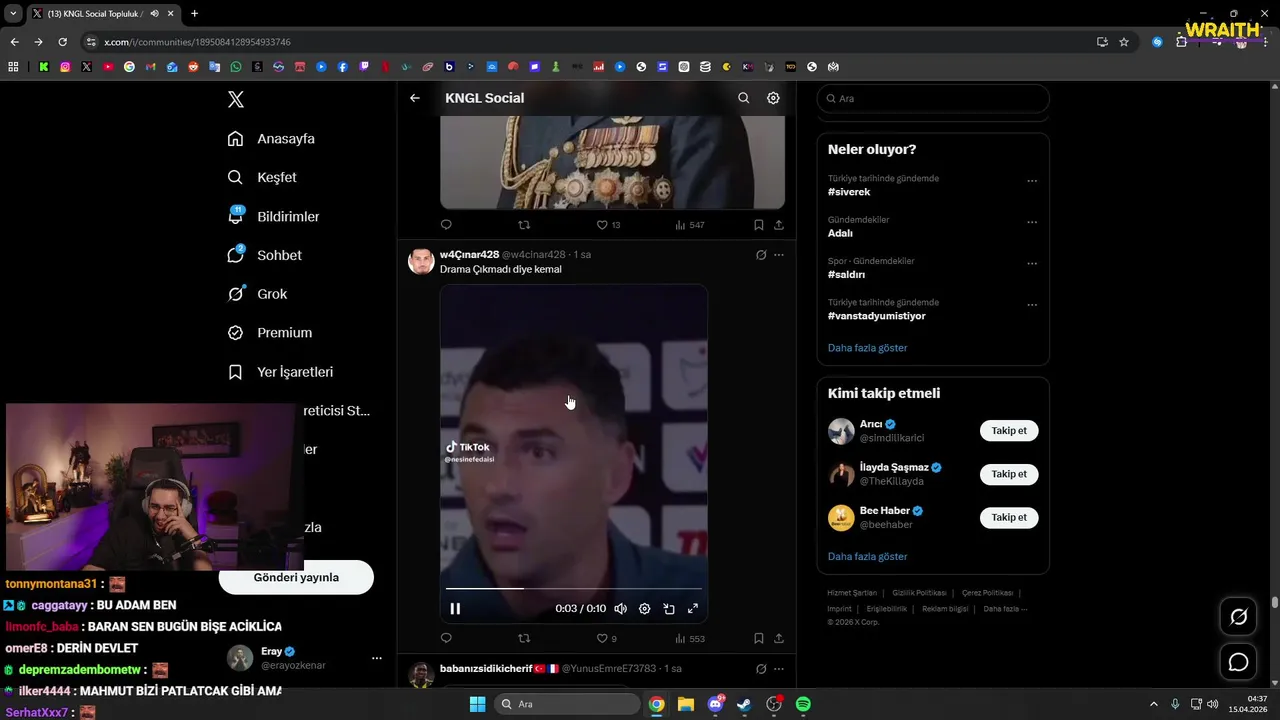Open Premium in the left navigation

[269, 333]
